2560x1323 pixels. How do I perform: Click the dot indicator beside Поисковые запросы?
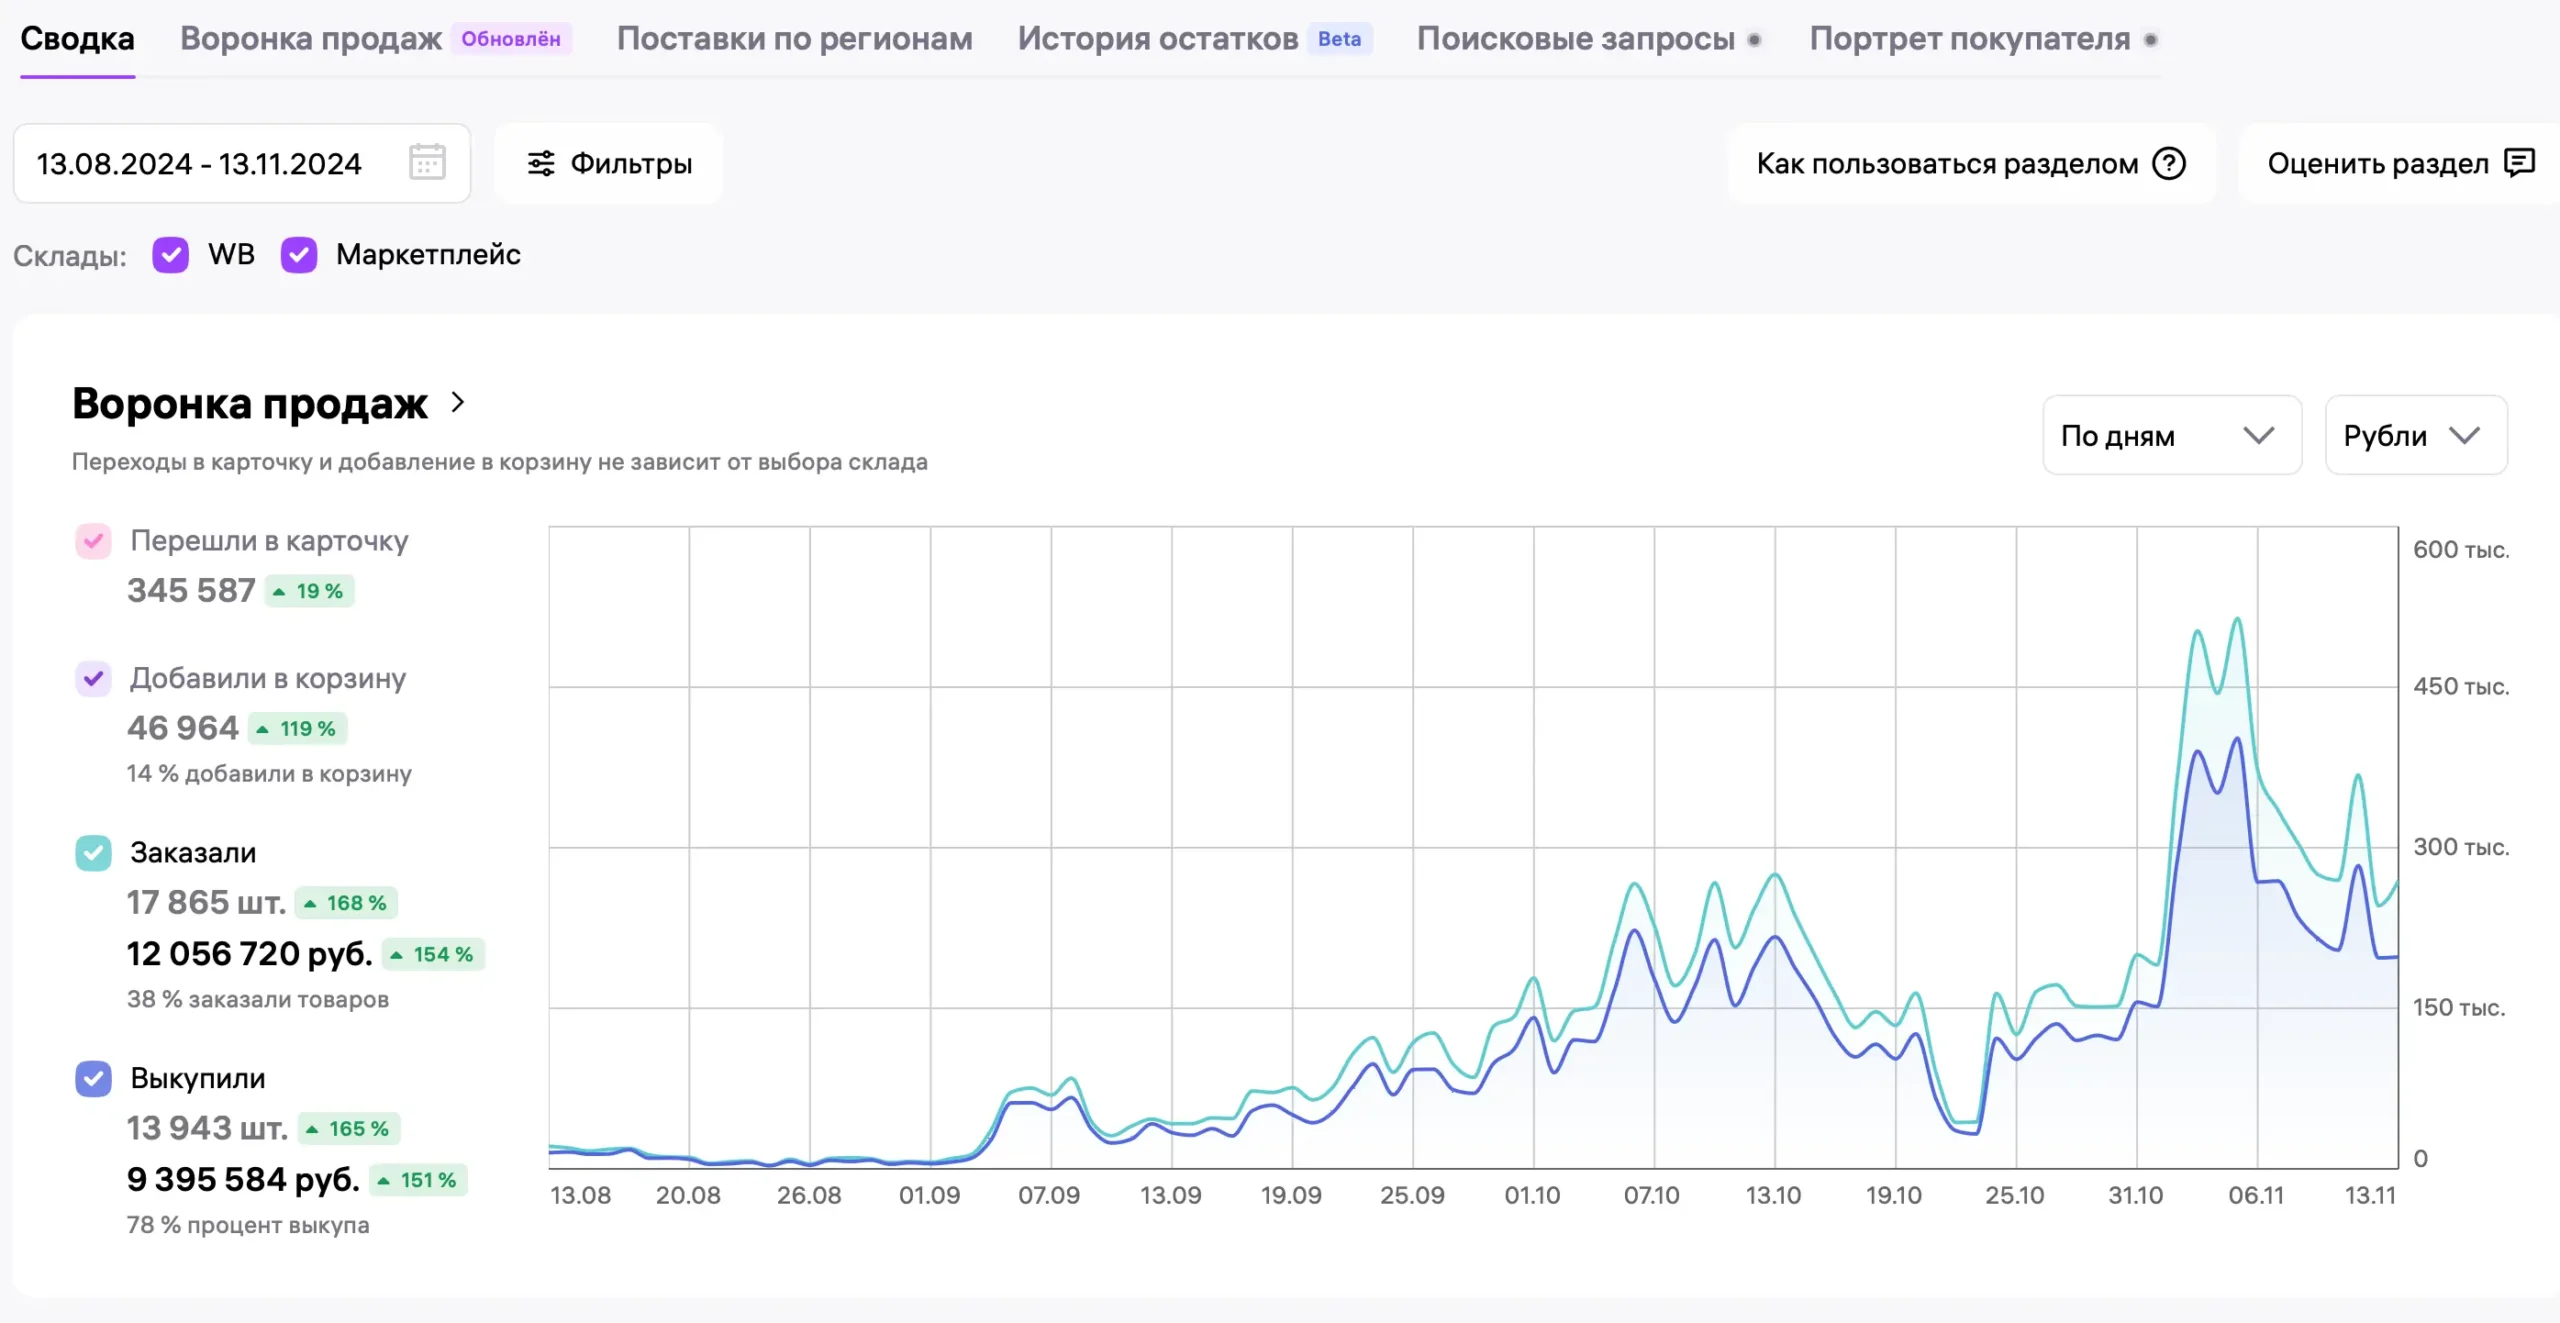pyautogui.click(x=1754, y=40)
